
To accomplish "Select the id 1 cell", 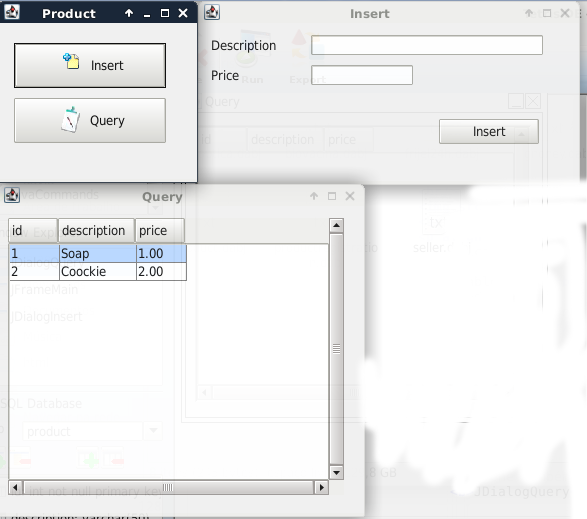I will point(34,254).
